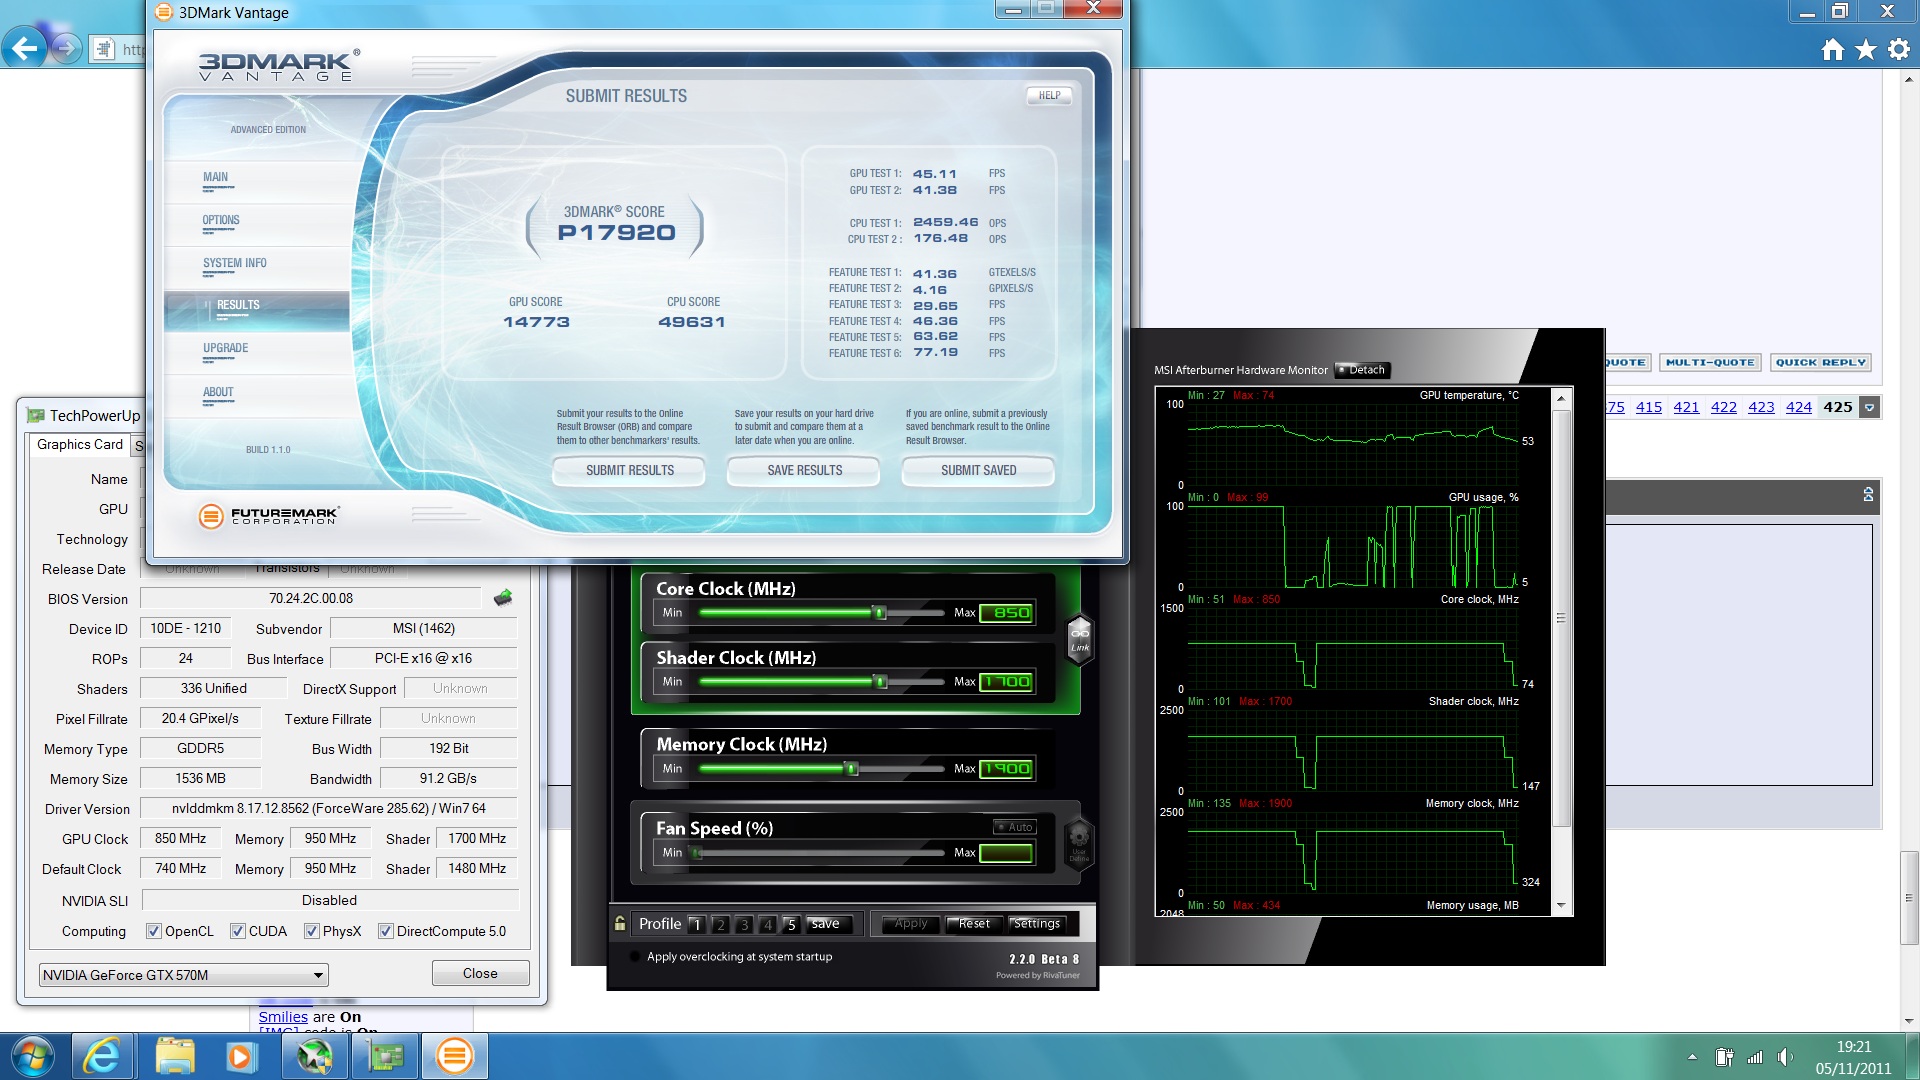1920x1080 pixels.
Task: Toggle the PhysX checkbox in GPU-Z
Action: pos(312,931)
